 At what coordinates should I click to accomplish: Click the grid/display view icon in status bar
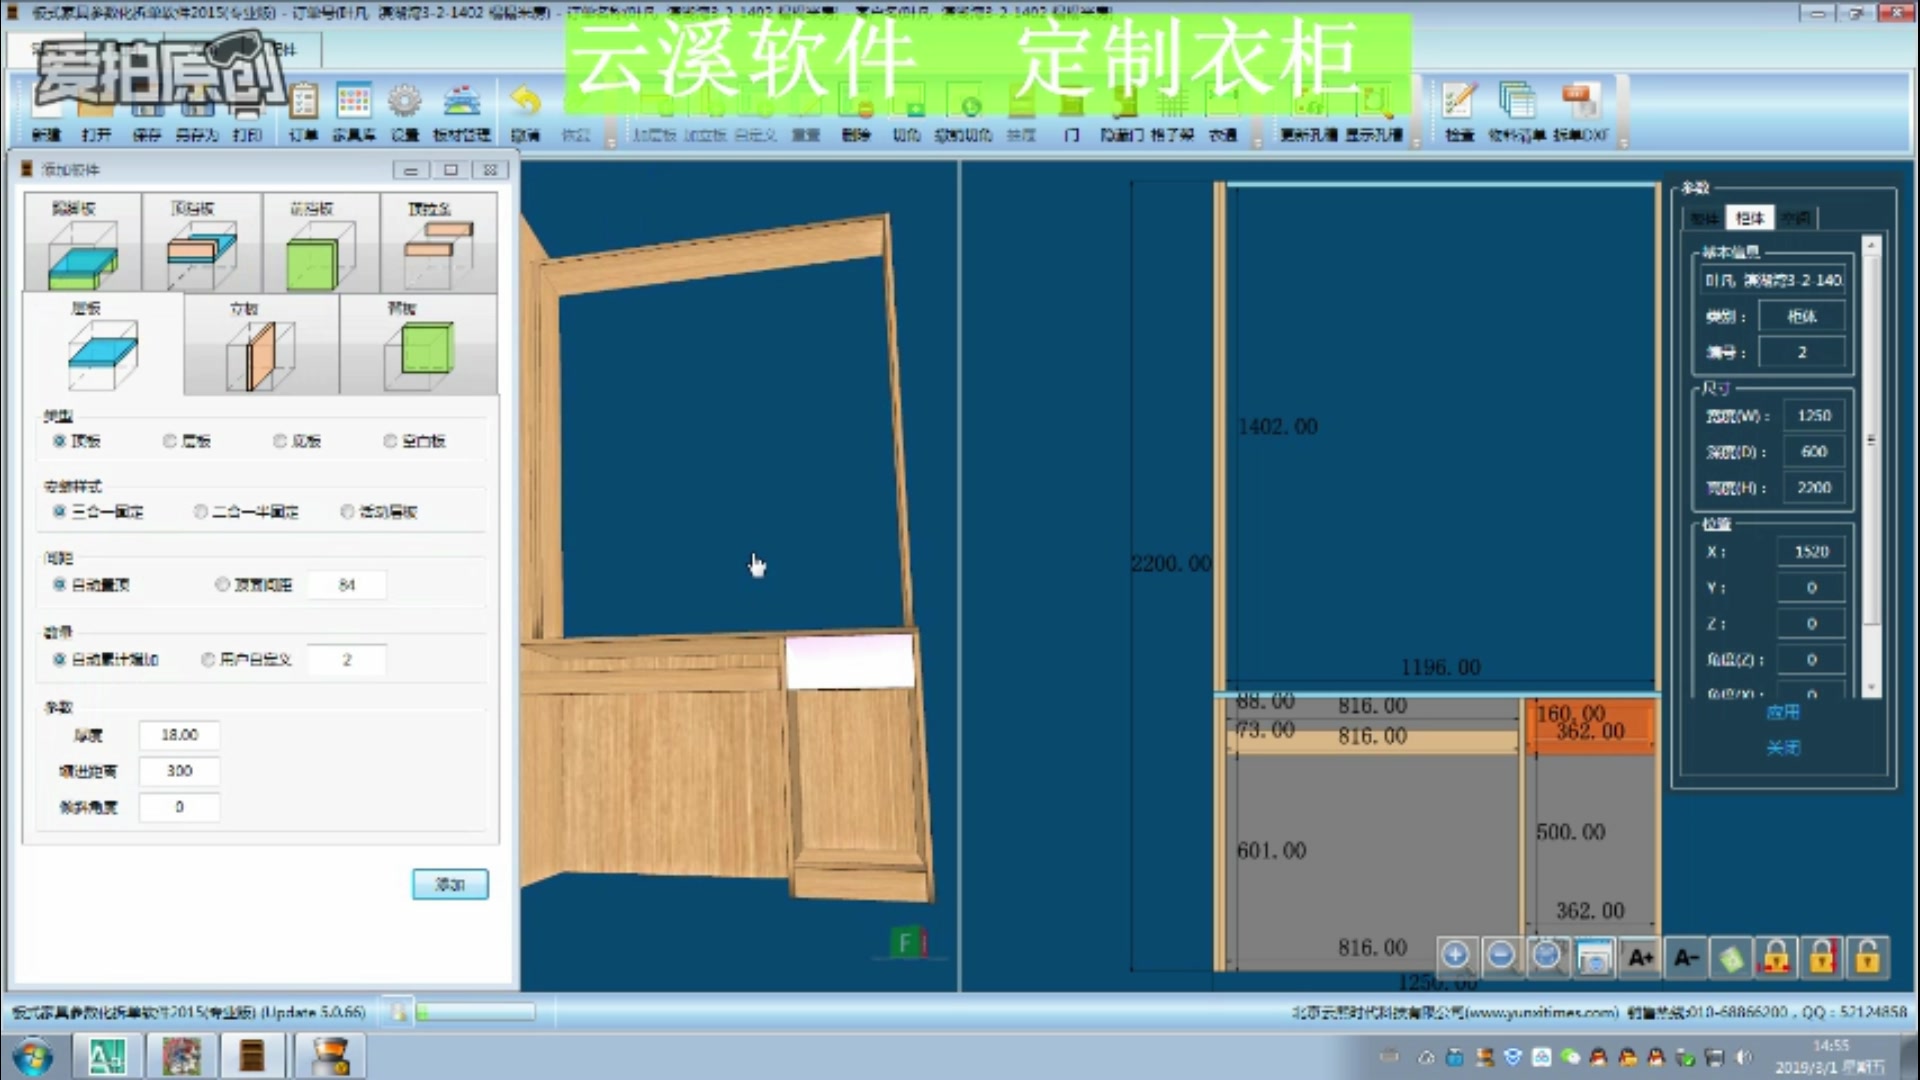(1592, 957)
